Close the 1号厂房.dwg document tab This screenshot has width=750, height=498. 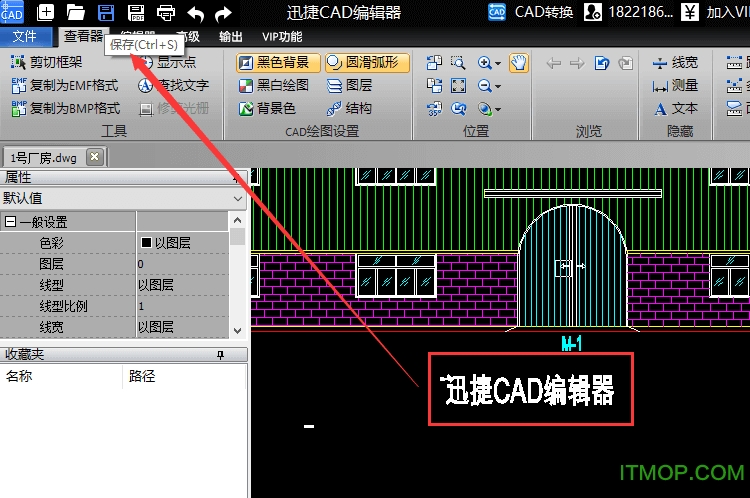(94, 157)
